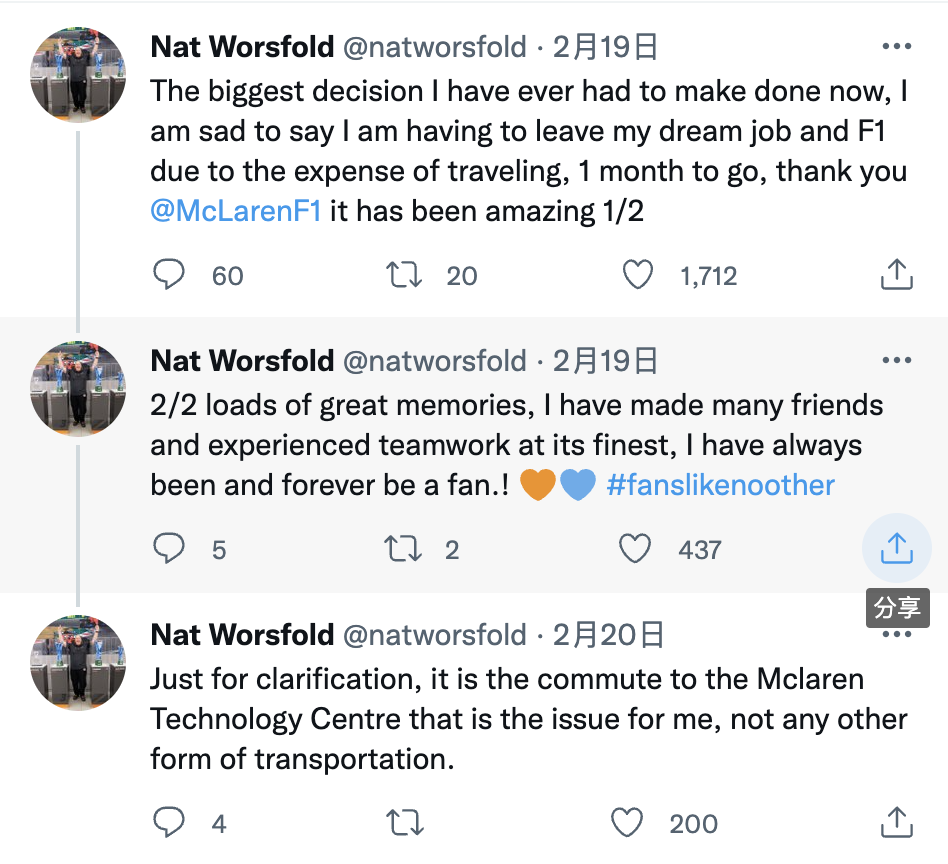948x864 pixels.
Task: Reply to the commute clarification tweet
Action: [169, 823]
